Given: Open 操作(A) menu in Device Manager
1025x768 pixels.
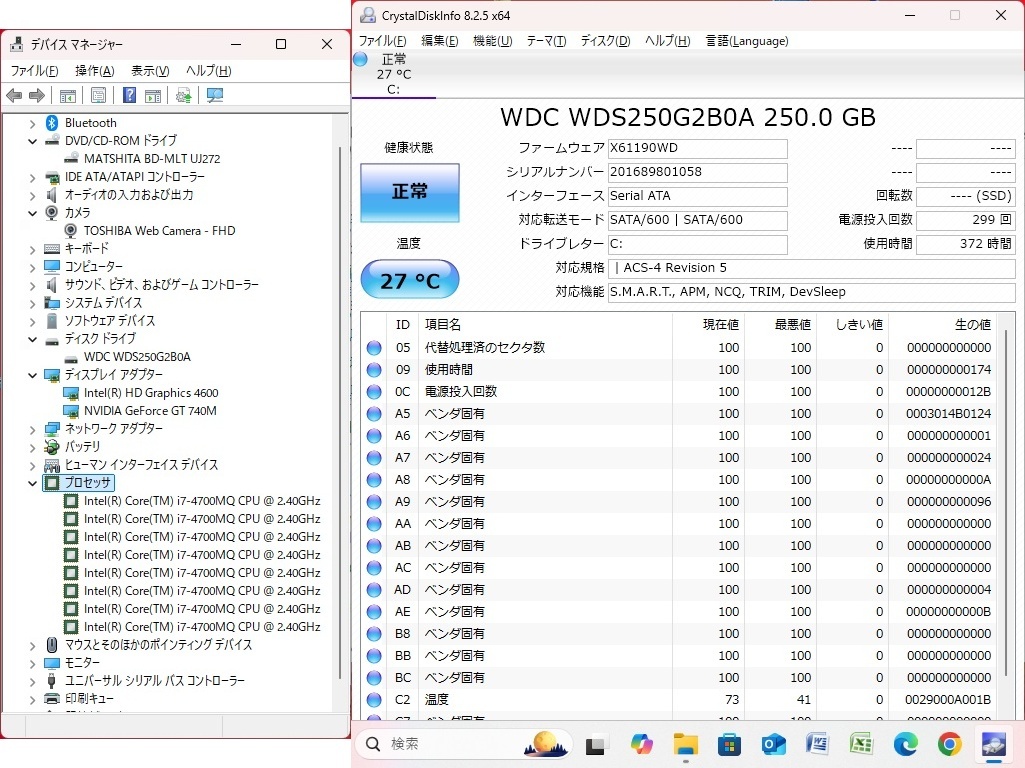Looking at the screenshot, I should pyautogui.click(x=95, y=71).
